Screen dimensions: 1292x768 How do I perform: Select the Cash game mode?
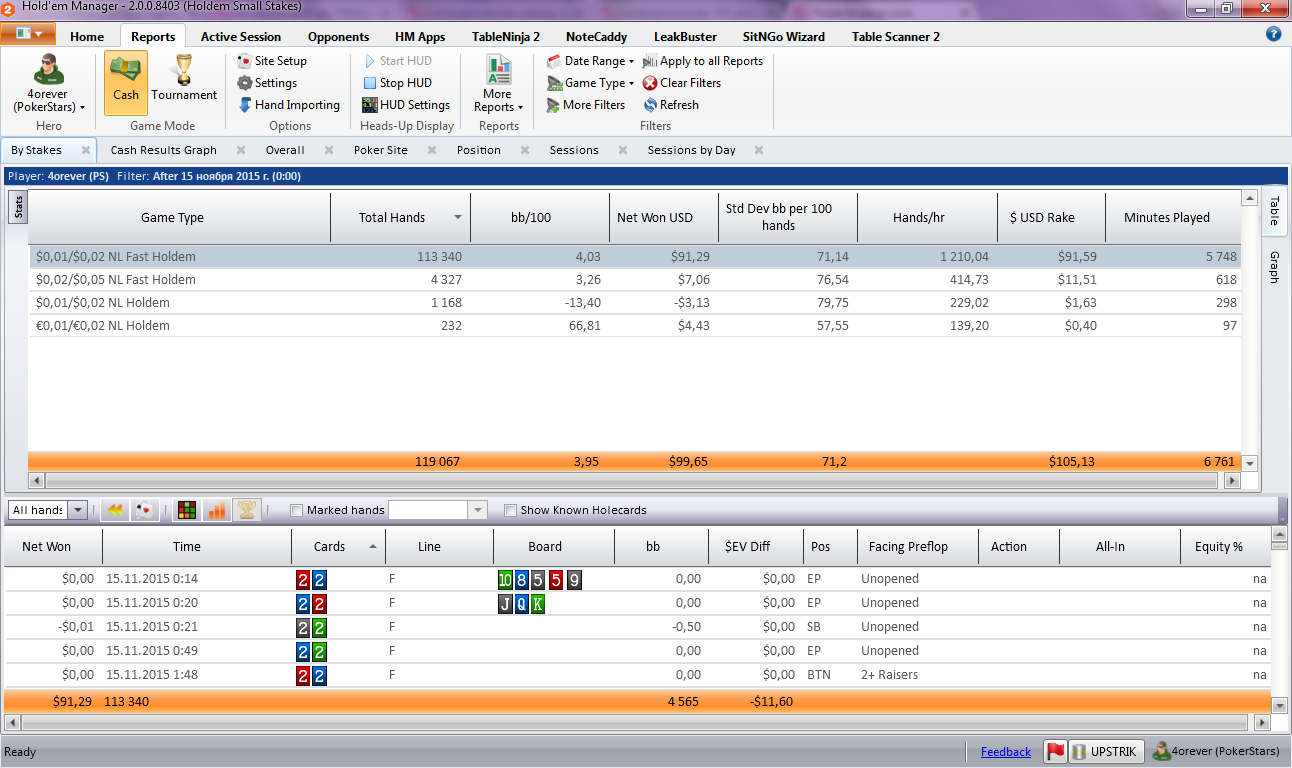point(126,82)
